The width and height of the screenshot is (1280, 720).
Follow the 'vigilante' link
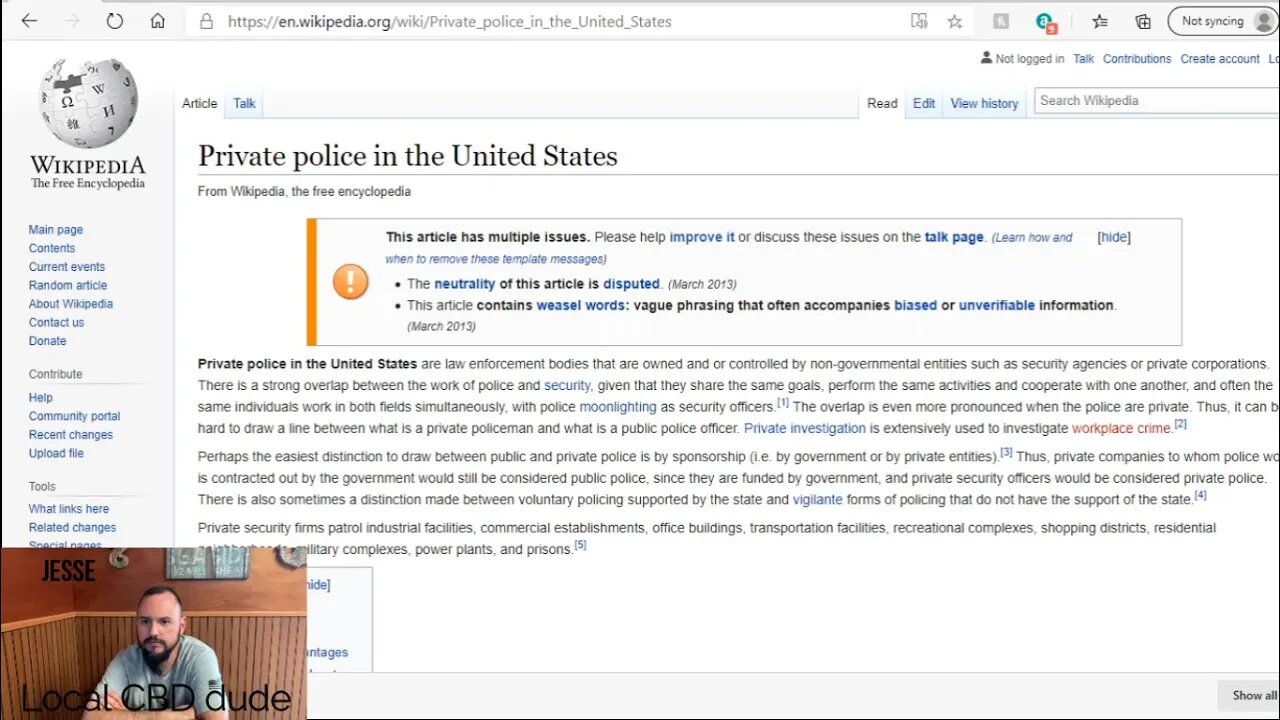point(818,499)
